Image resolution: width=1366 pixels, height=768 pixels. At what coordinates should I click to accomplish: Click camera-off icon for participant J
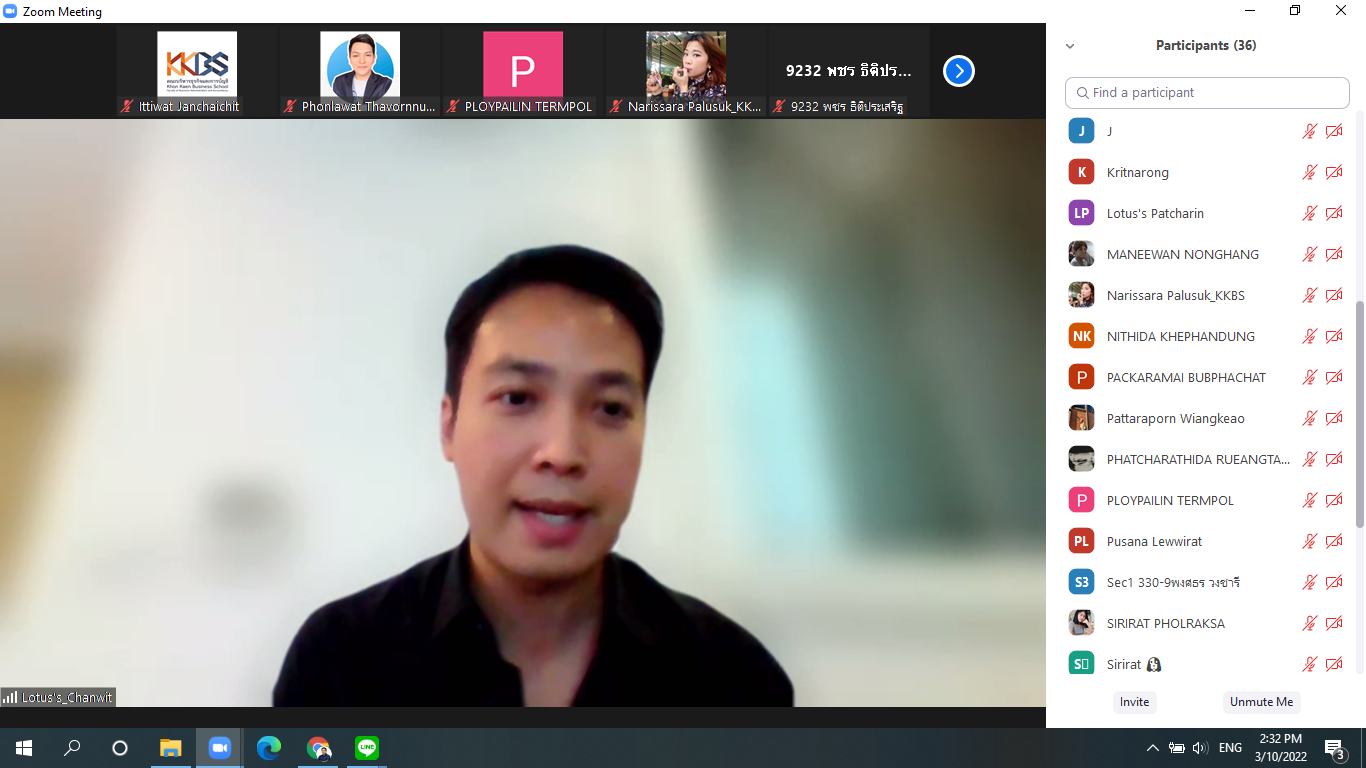tap(1334, 131)
